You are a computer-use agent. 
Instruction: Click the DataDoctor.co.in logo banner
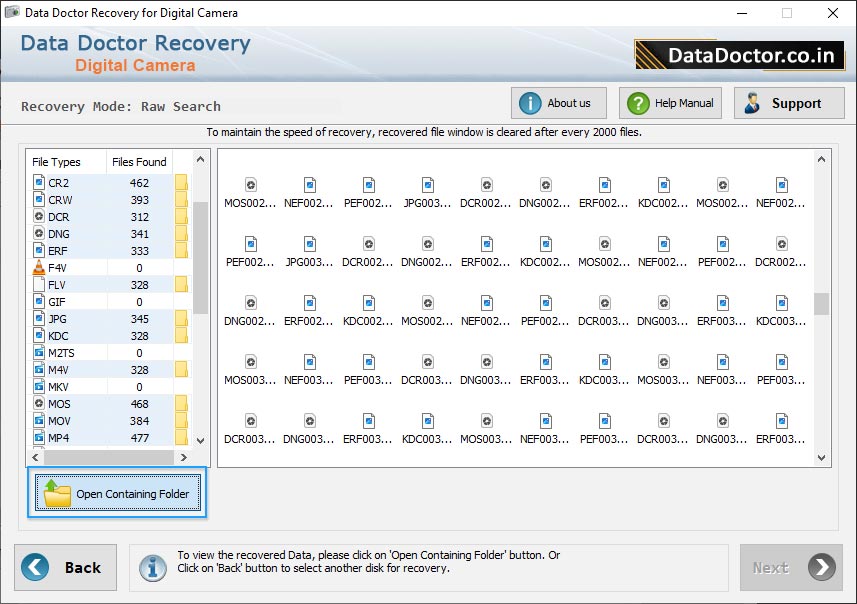tap(738, 55)
